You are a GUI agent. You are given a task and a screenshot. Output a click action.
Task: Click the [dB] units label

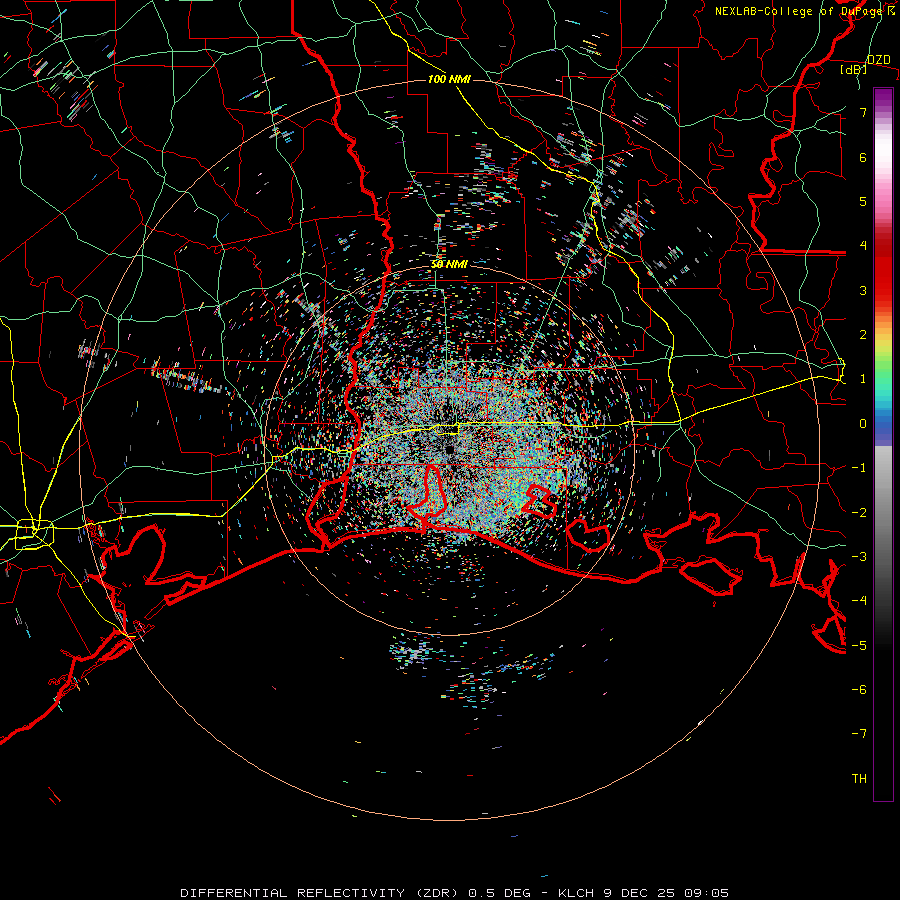pyautogui.click(x=854, y=69)
